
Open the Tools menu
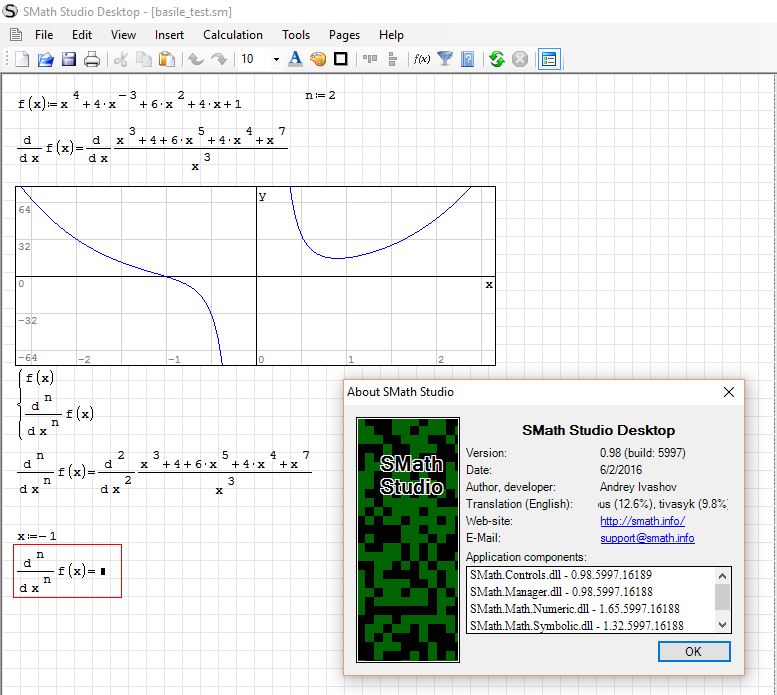[296, 34]
